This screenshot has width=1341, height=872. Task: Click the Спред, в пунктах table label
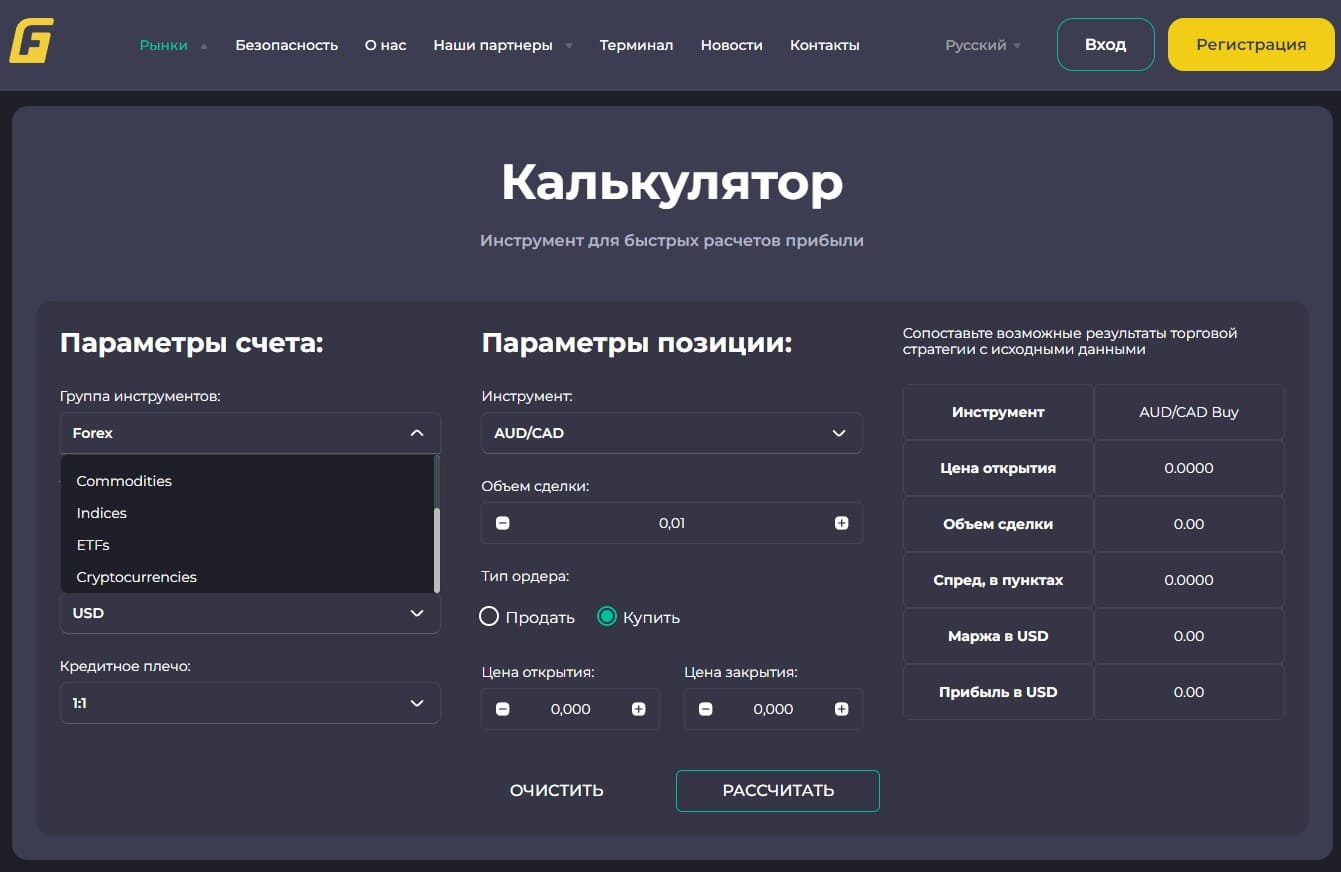(x=998, y=580)
